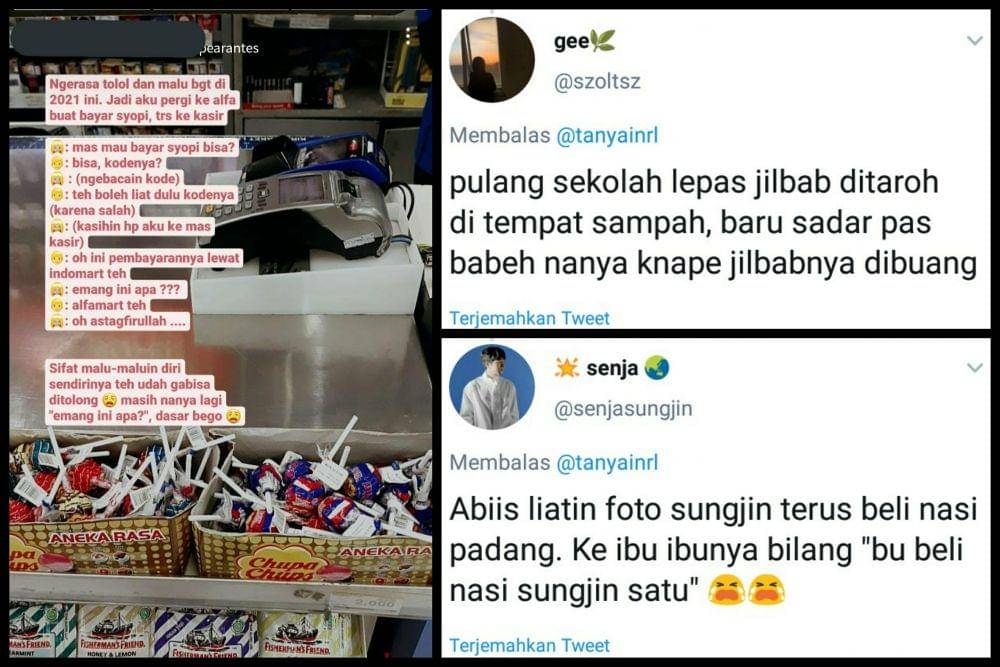Open @tanyainrl link in gee's reply
The height and width of the screenshot is (667, 1000).
point(607,135)
